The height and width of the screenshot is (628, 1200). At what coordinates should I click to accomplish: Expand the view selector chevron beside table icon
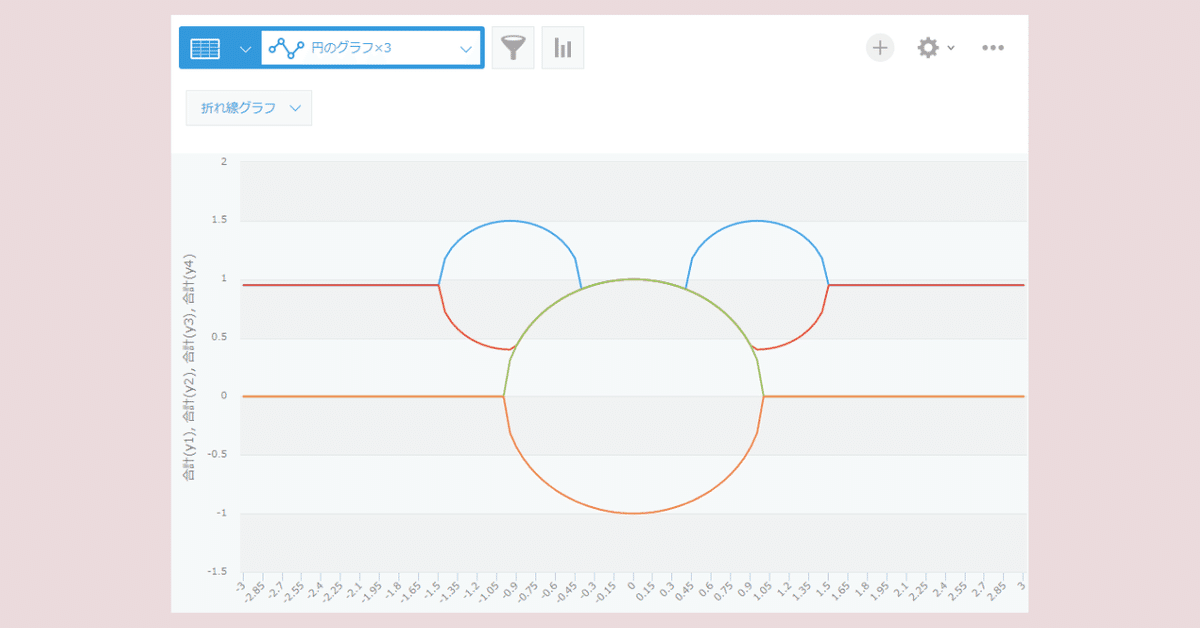pyautogui.click(x=246, y=48)
